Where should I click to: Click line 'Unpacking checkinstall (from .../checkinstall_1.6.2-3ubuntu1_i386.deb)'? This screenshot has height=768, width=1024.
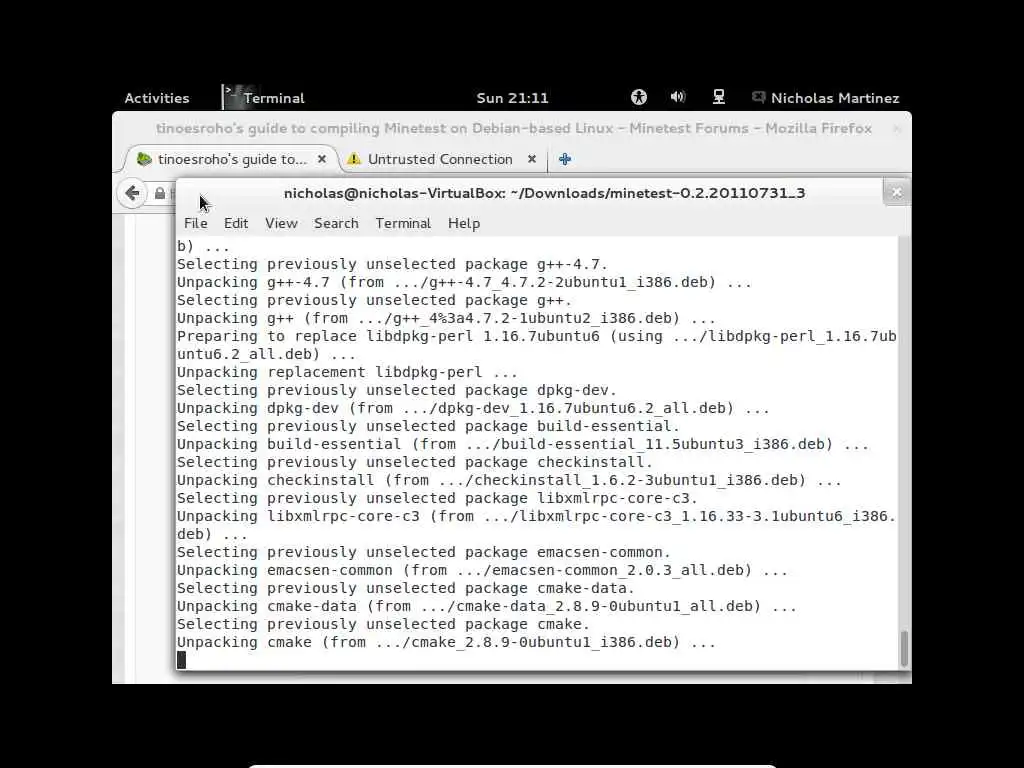[509, 480]
